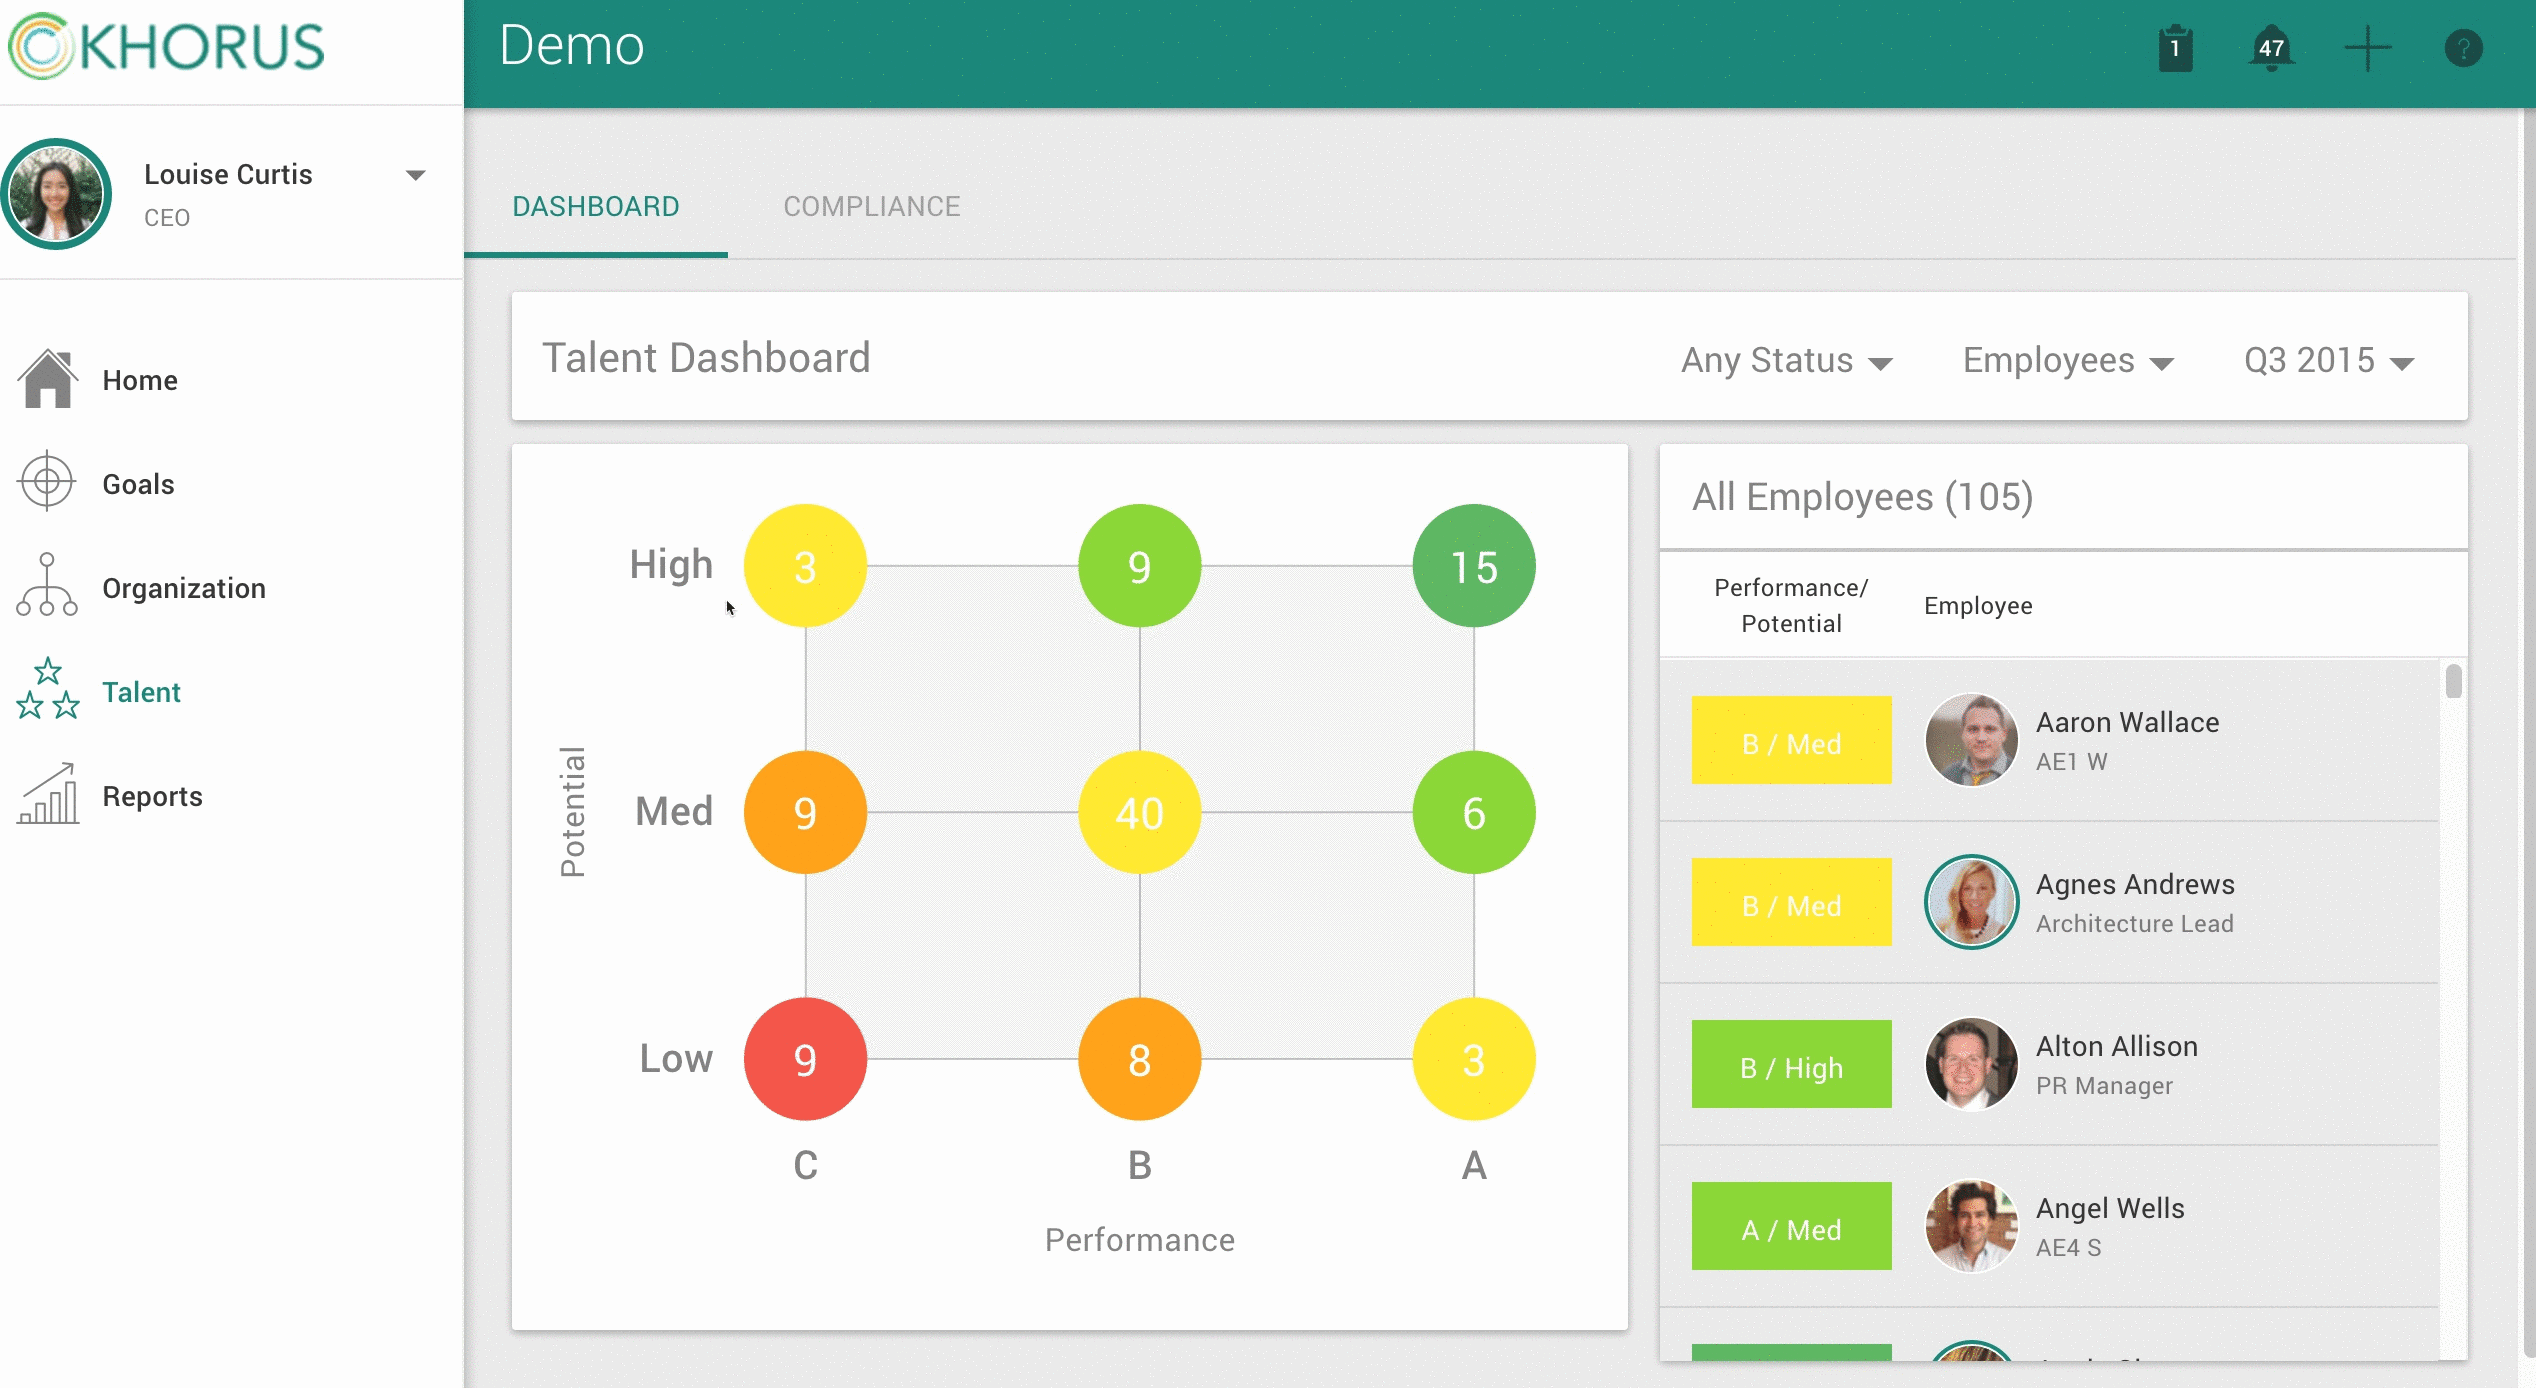Click the Khorus logo
Screen dimensions: 2536x1388
coord(166,46)
